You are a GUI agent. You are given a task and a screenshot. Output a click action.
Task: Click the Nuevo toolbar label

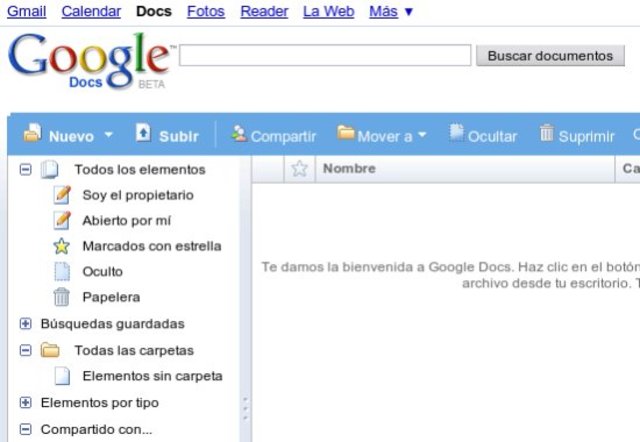pos(71,136)
